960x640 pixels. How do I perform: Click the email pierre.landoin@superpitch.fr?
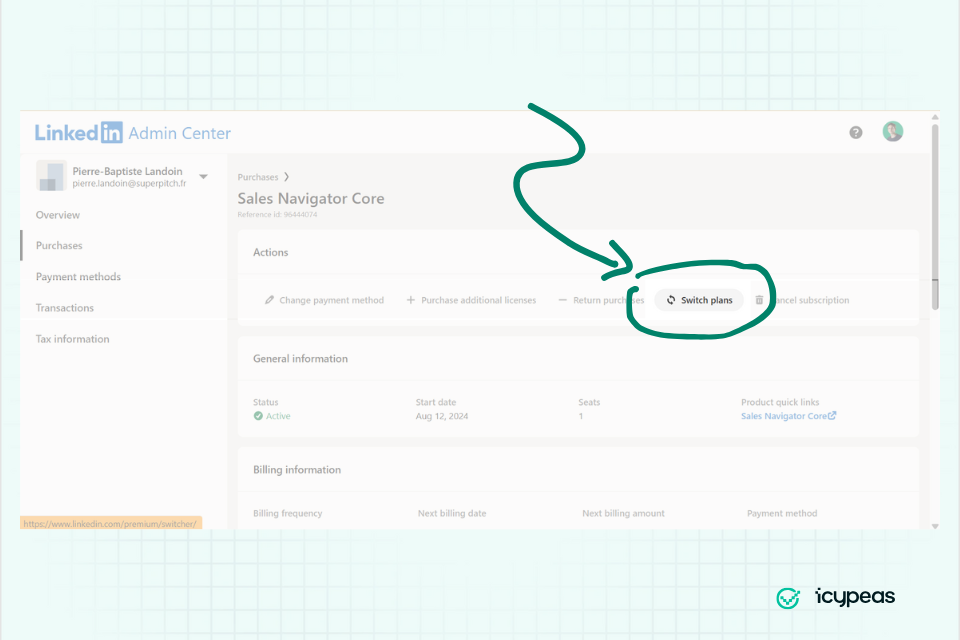pos(129,183)
